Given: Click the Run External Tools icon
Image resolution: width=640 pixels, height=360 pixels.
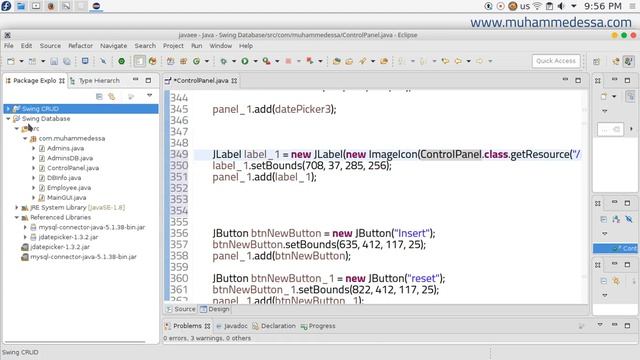Looking at the screenshot, I should (267, 61).
